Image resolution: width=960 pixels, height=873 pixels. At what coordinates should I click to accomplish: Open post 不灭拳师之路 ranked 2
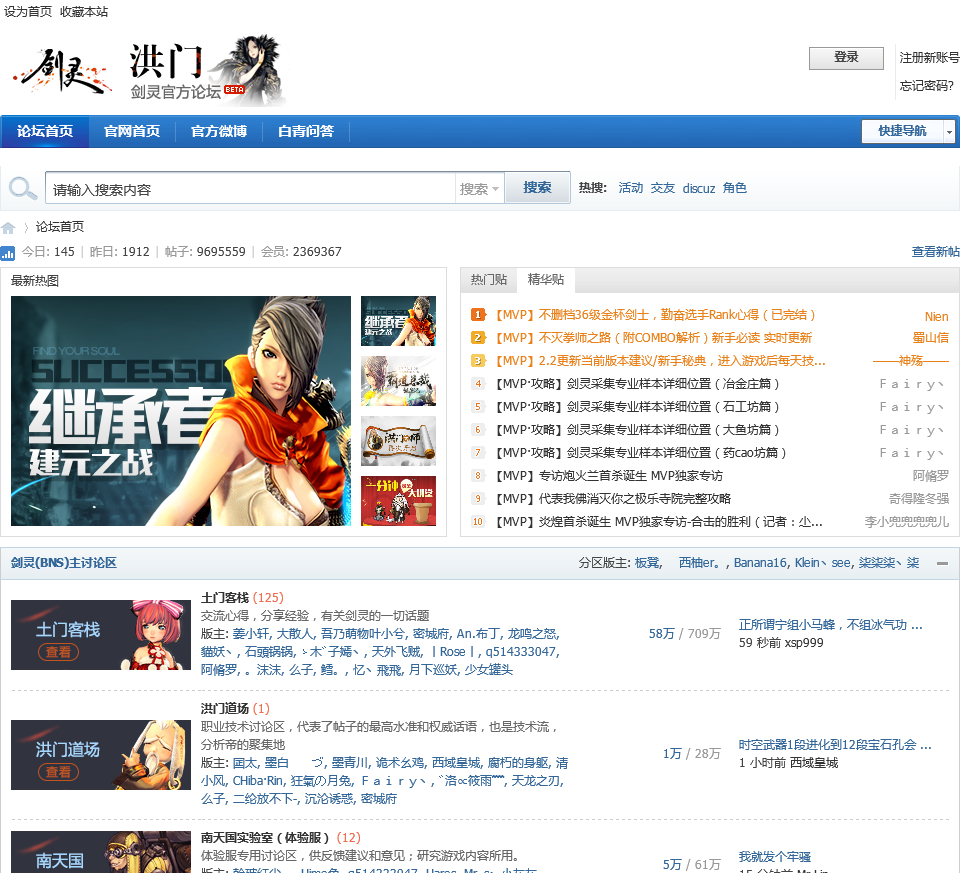click(x=653, y=338)
